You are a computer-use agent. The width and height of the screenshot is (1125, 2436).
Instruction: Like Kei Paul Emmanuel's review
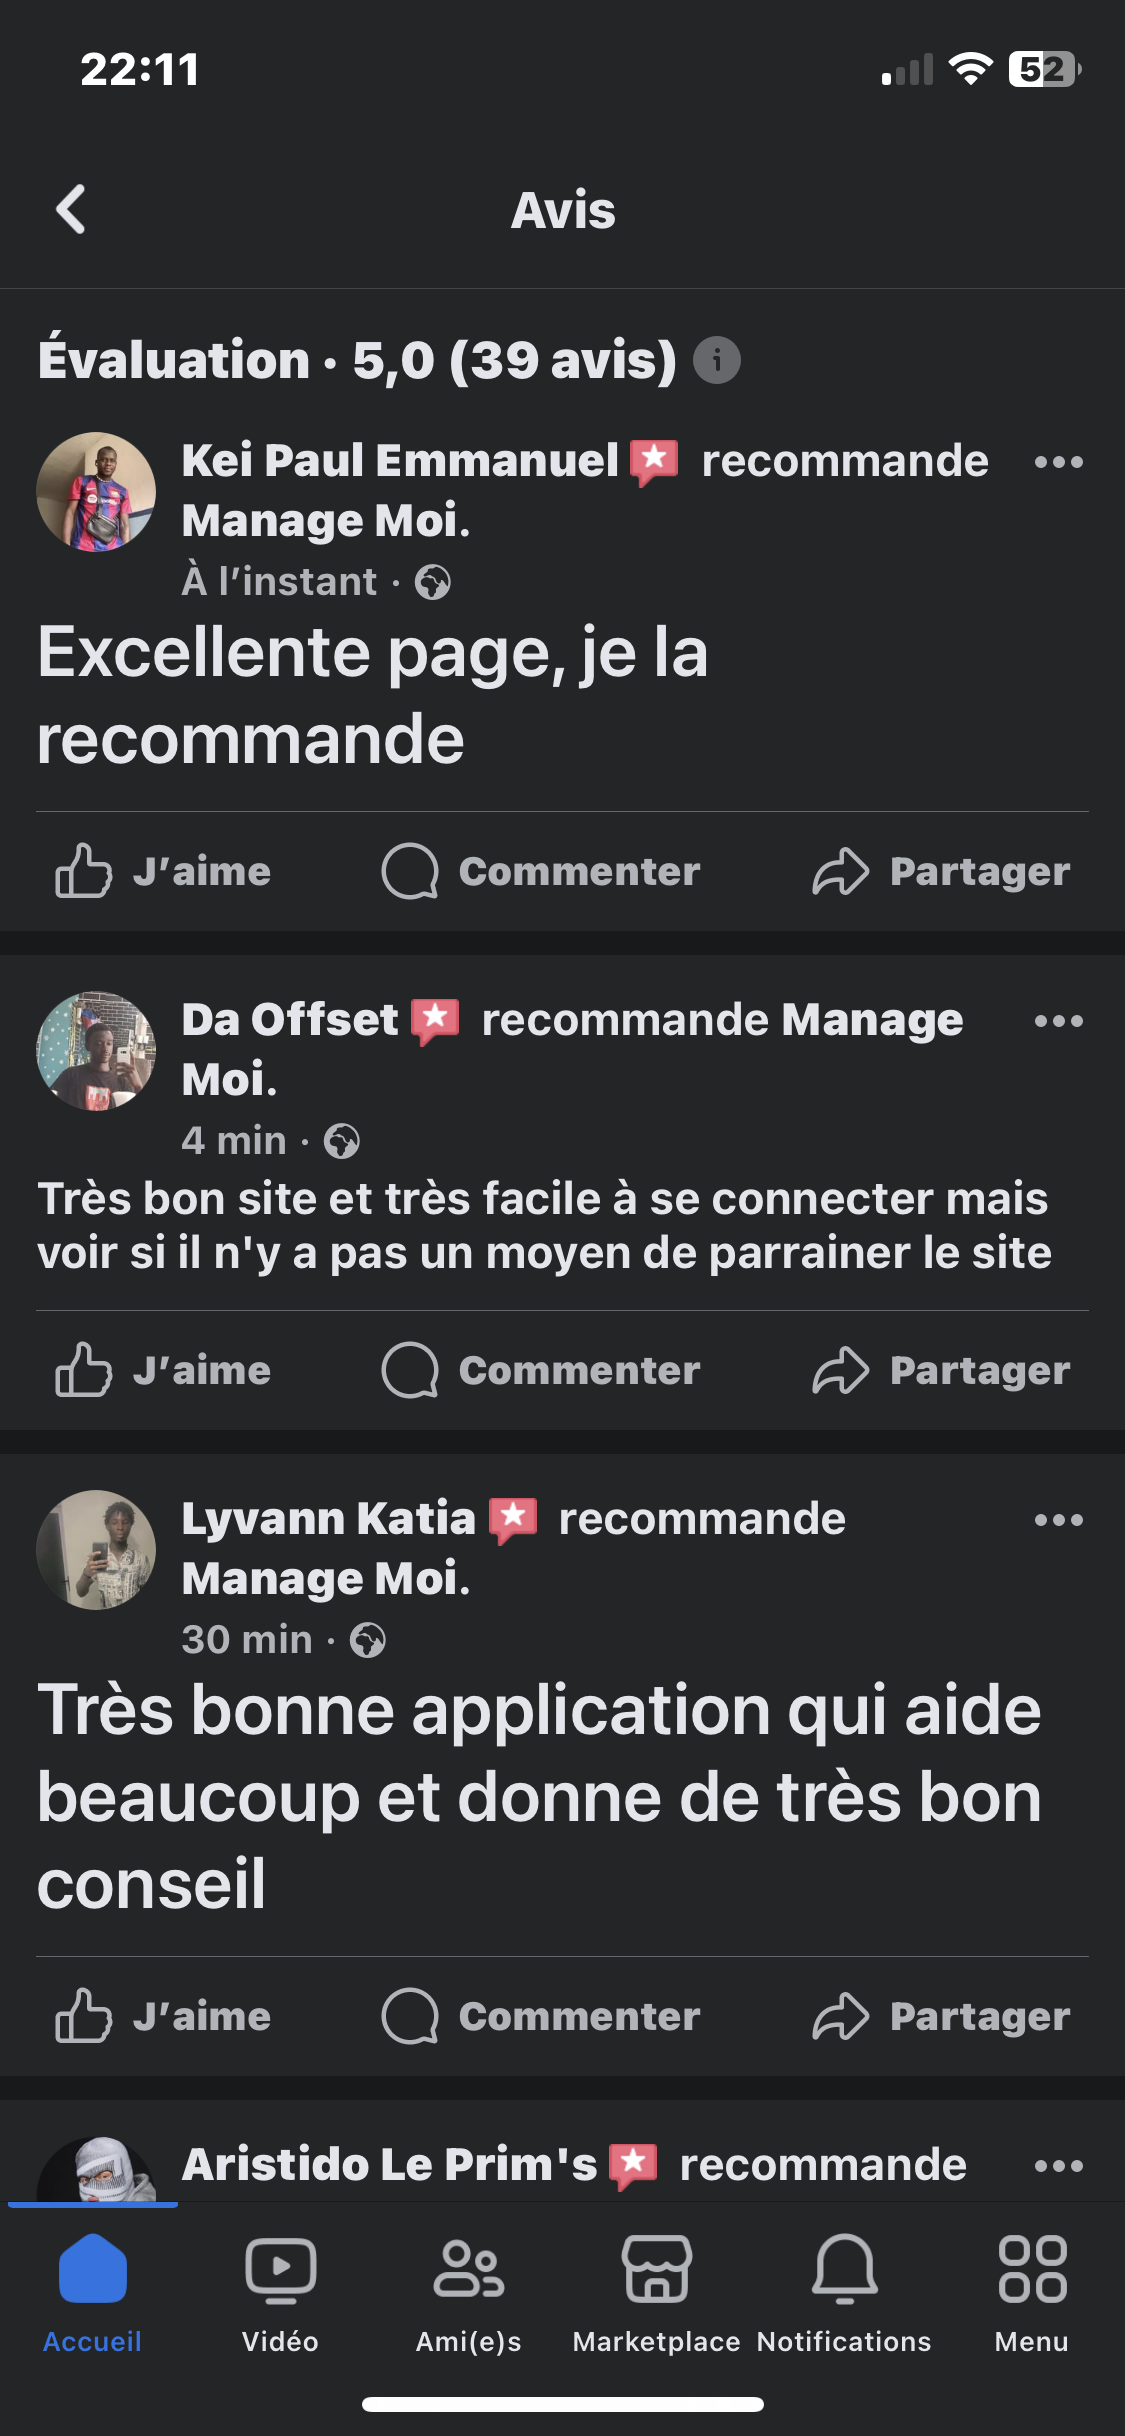click(x=163, y=871)
